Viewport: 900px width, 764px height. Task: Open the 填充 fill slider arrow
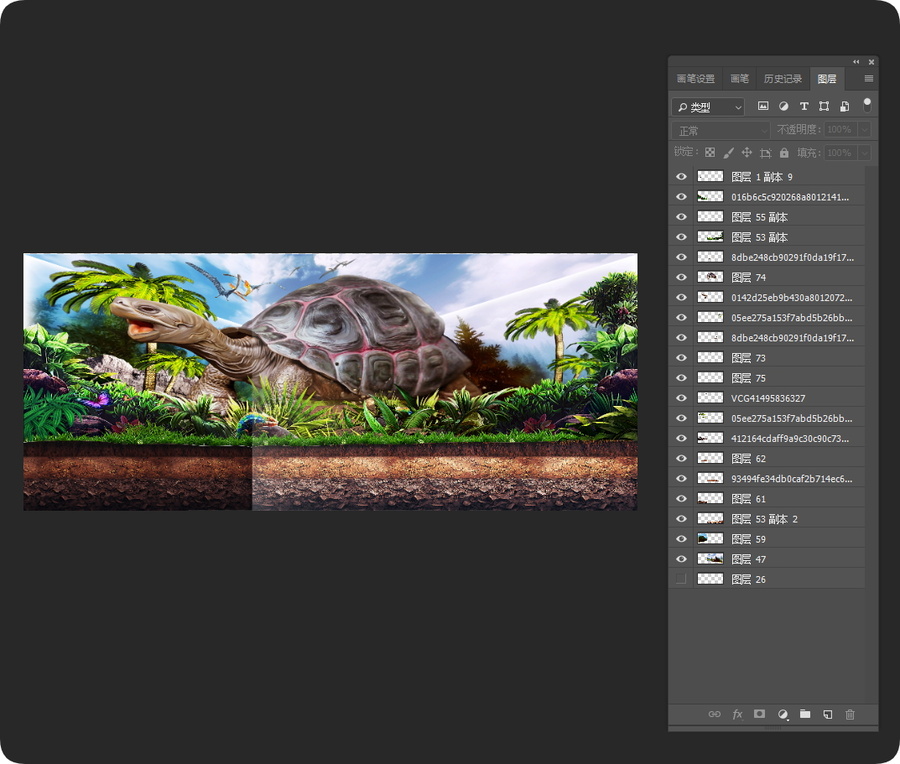(x=864, y=153)
